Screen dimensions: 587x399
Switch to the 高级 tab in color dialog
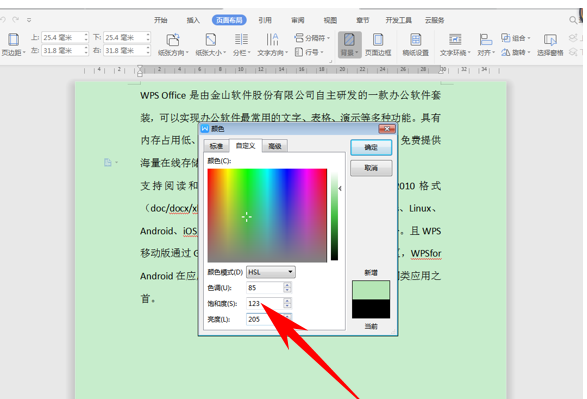click(x=275, y=146)
